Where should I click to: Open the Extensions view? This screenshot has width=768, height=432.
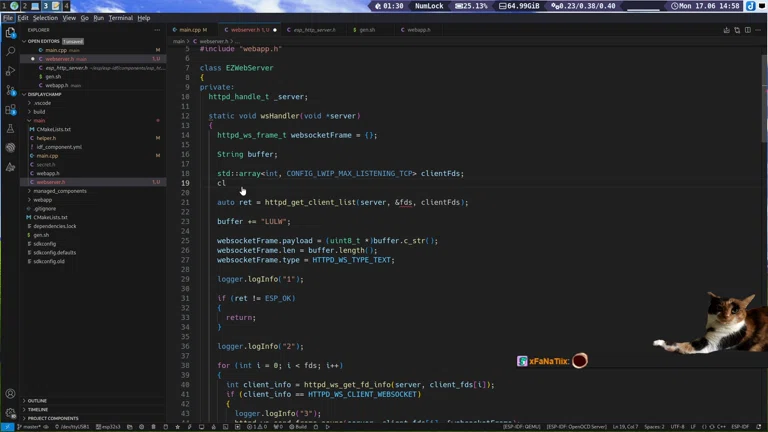tap(11, 110)
